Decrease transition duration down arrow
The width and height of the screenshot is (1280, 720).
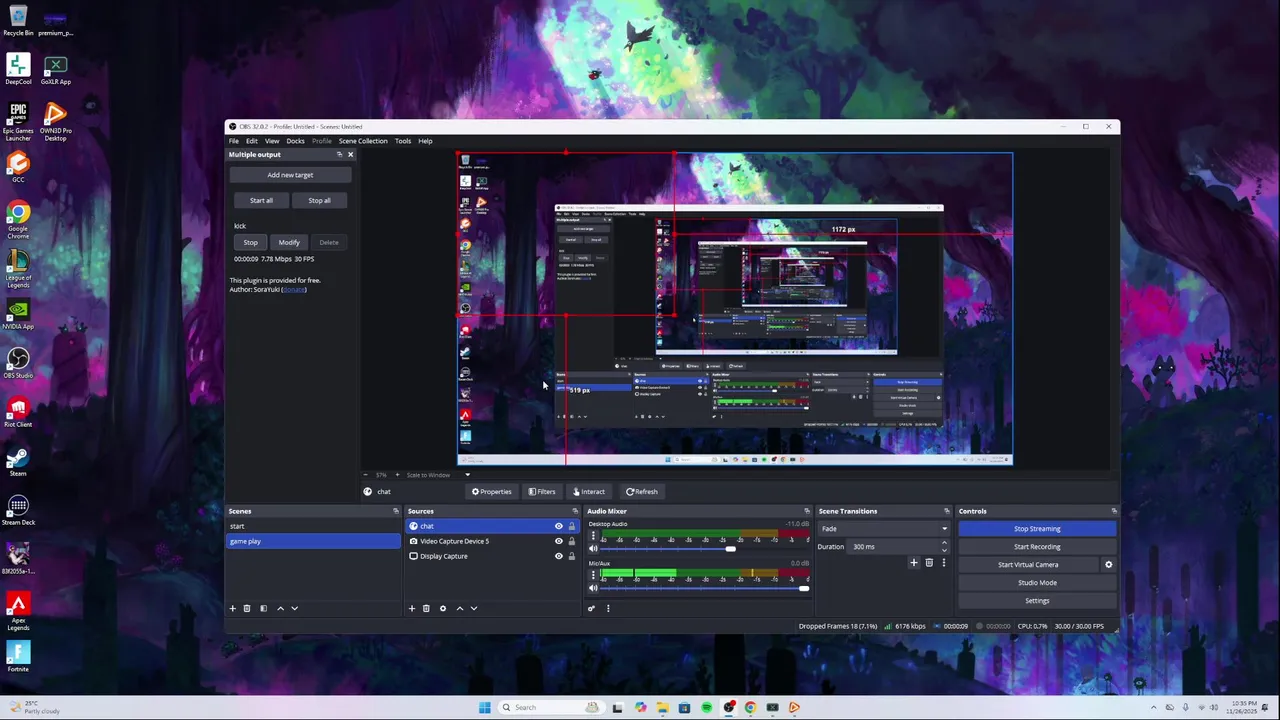(x=944, y=550)
